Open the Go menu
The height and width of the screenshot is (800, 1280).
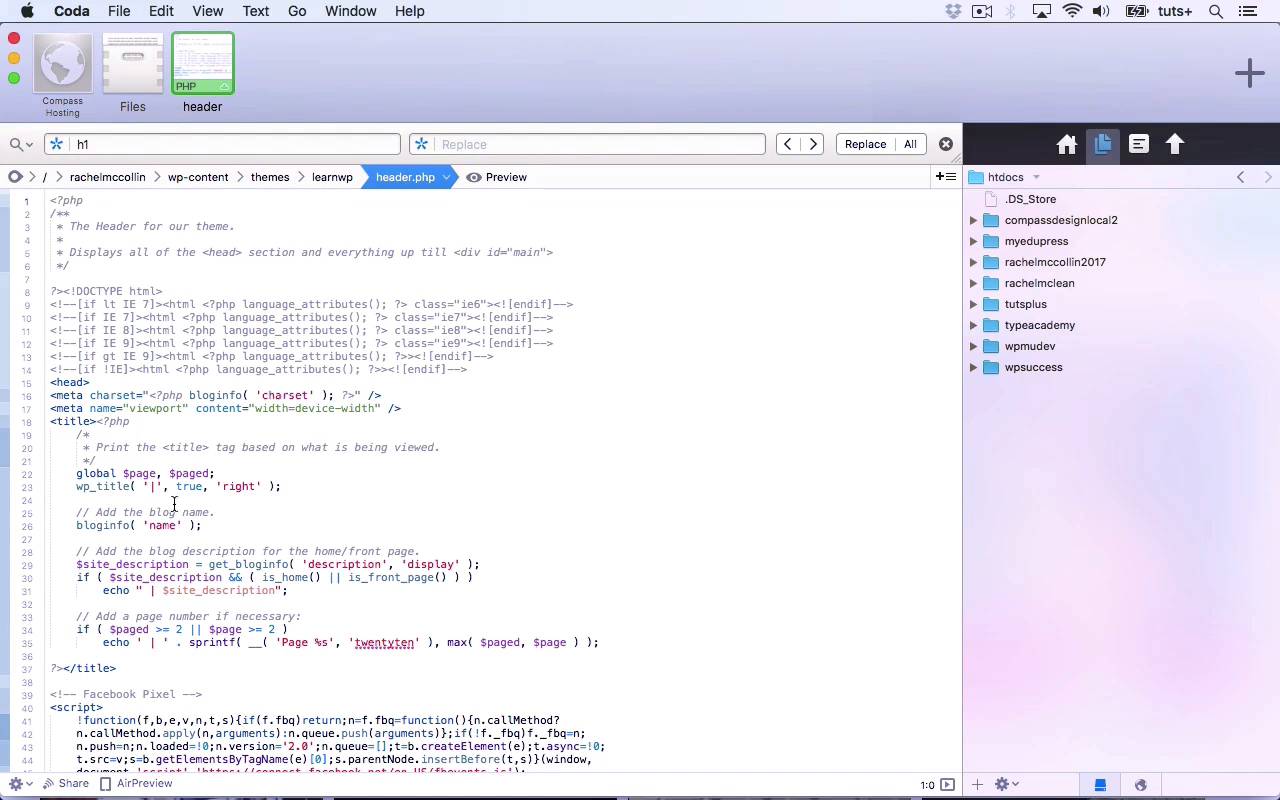(297, 11)
